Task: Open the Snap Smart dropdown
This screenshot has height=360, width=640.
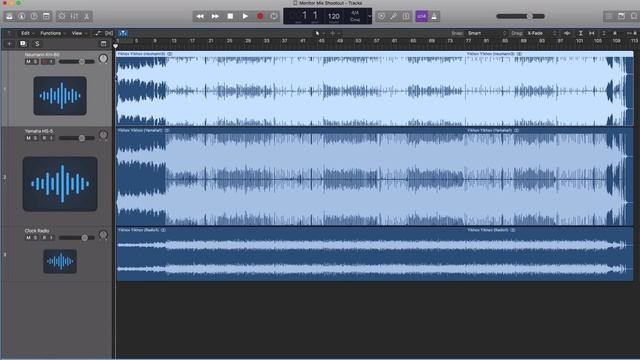Action: click(x=487, y=33)
